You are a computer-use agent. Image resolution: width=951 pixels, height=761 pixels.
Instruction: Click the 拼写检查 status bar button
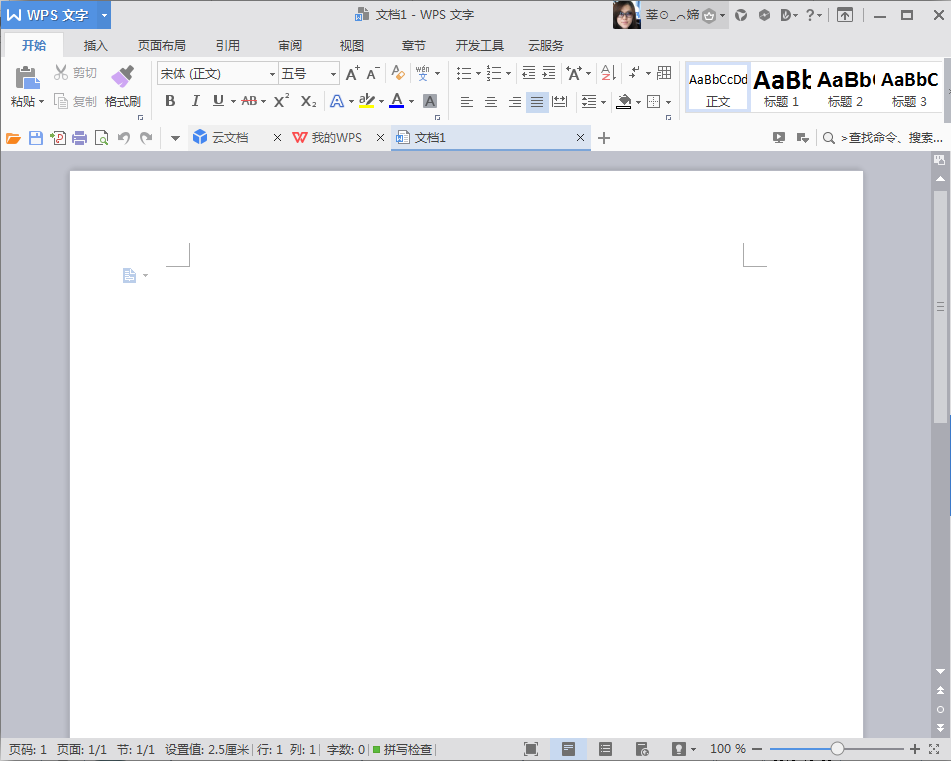403,749
